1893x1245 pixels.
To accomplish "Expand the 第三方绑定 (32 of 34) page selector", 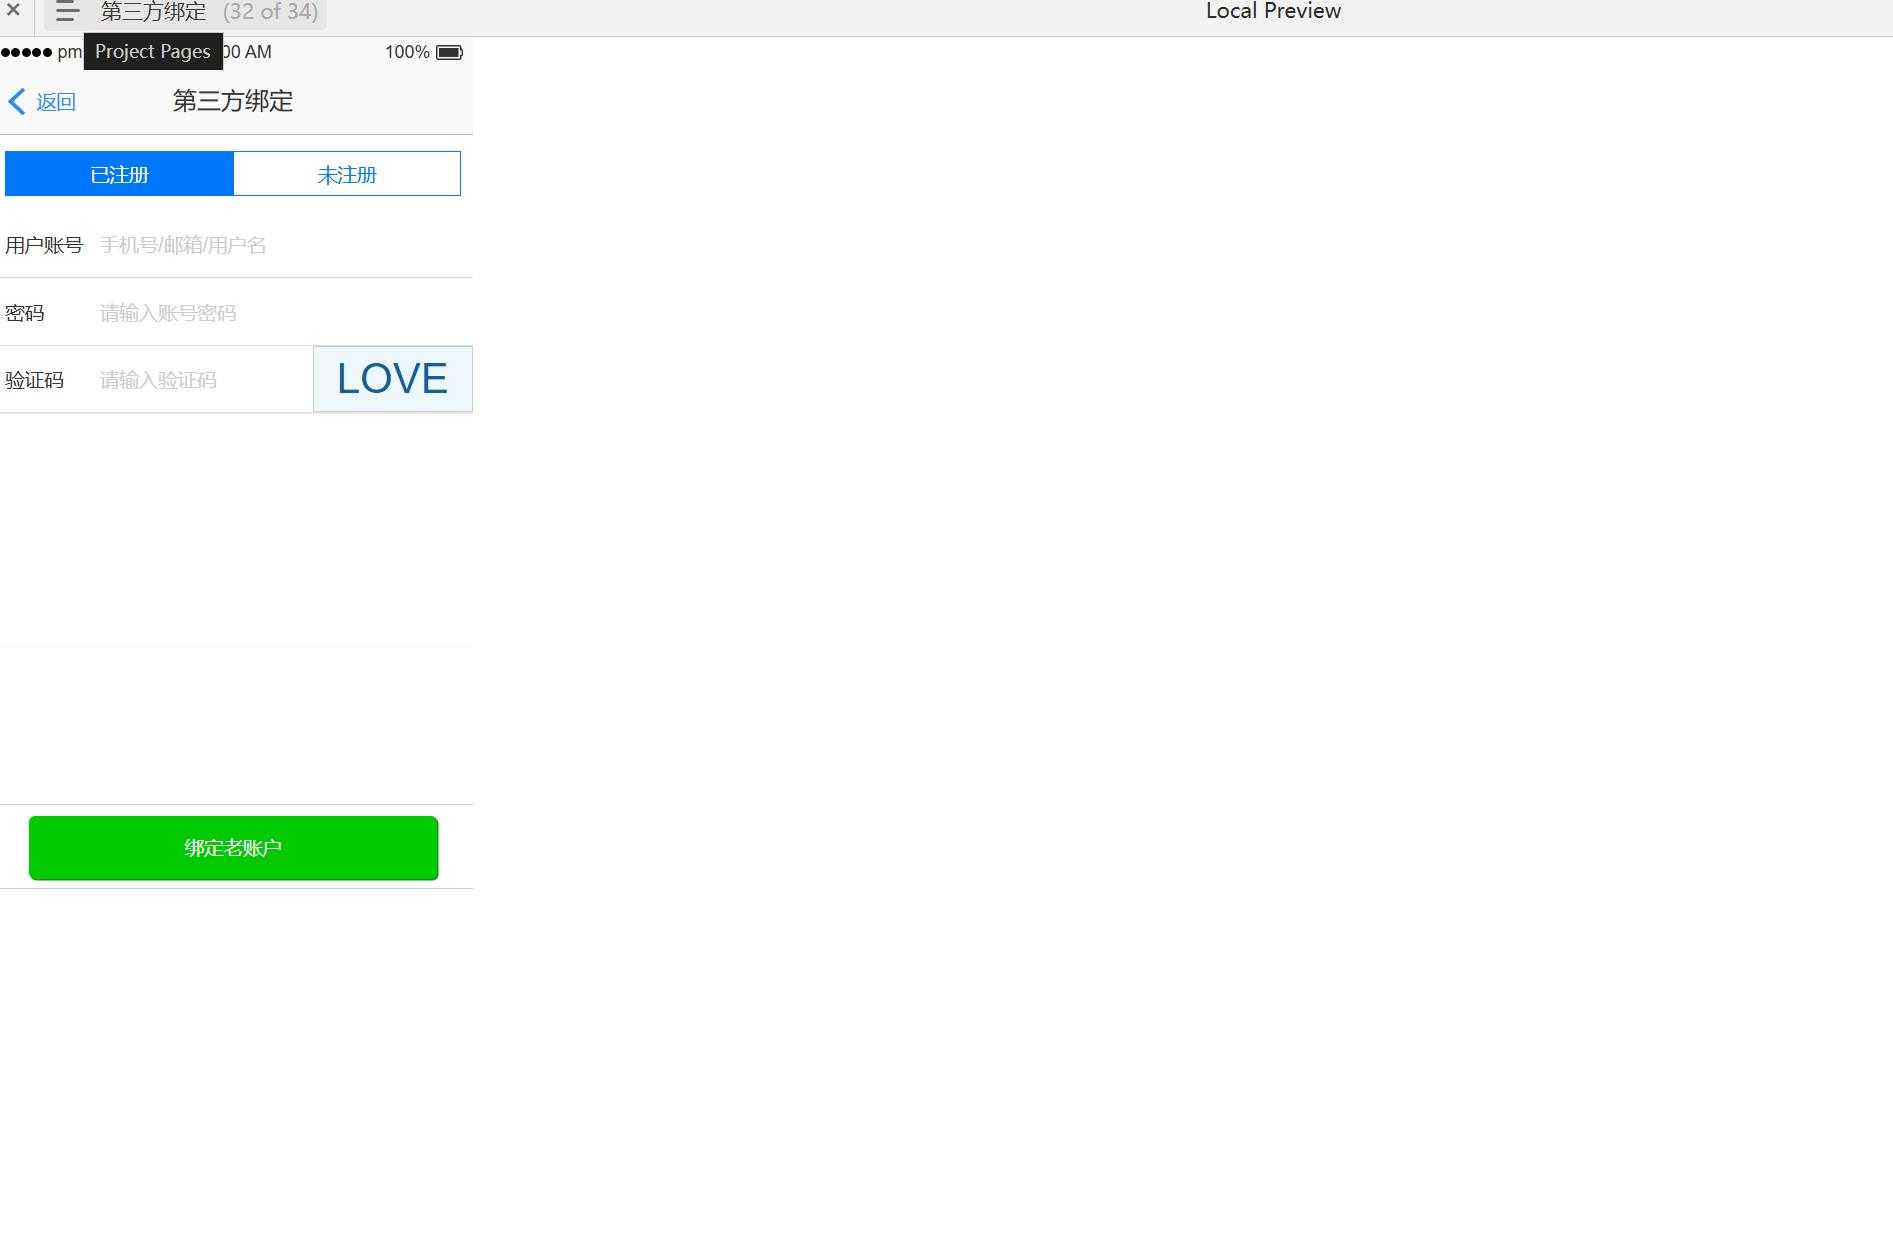I will 209,12.
